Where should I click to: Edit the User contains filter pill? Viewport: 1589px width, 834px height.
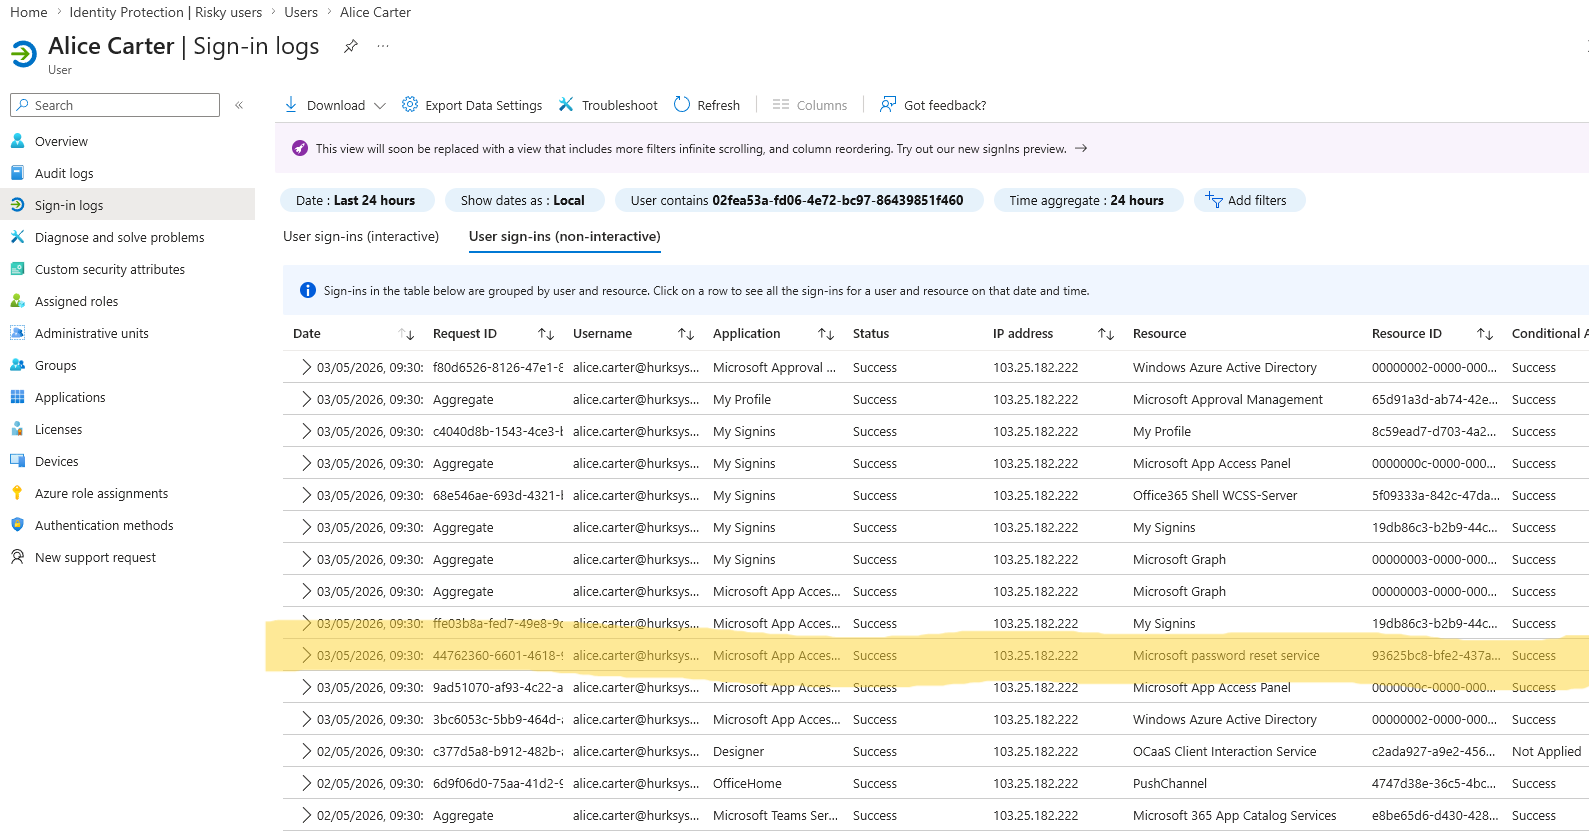799,200
